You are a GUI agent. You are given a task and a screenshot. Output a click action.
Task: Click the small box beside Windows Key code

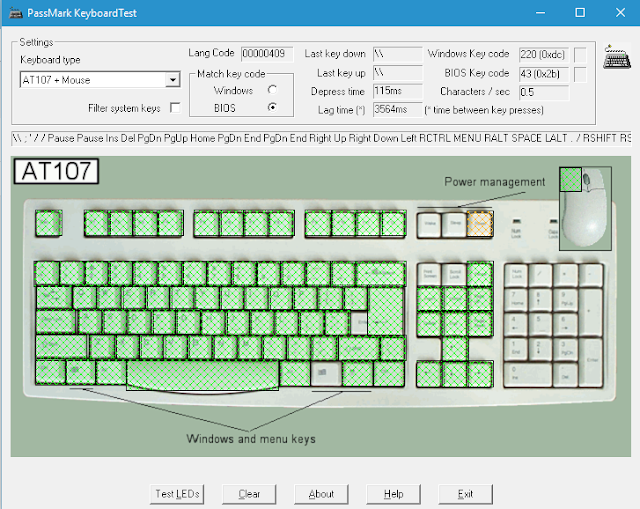click(580, 54)
